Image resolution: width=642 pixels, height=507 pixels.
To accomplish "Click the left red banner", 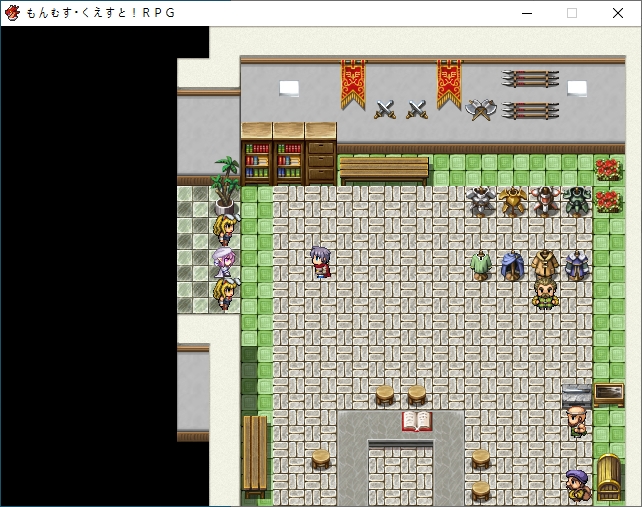I will click(x=353, y=85).
